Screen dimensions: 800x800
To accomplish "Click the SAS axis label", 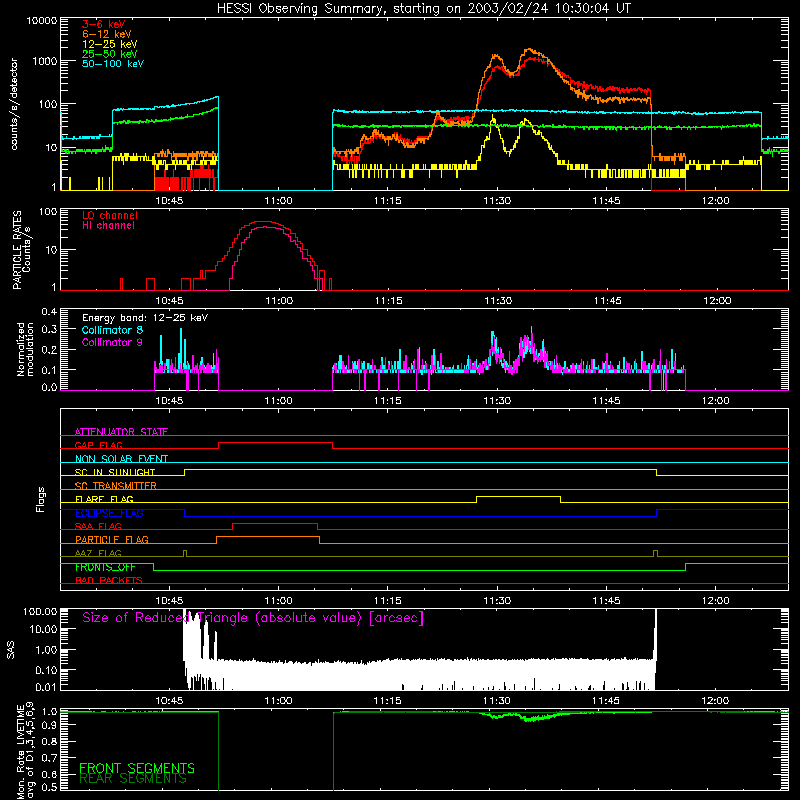I will coord(10,650).
